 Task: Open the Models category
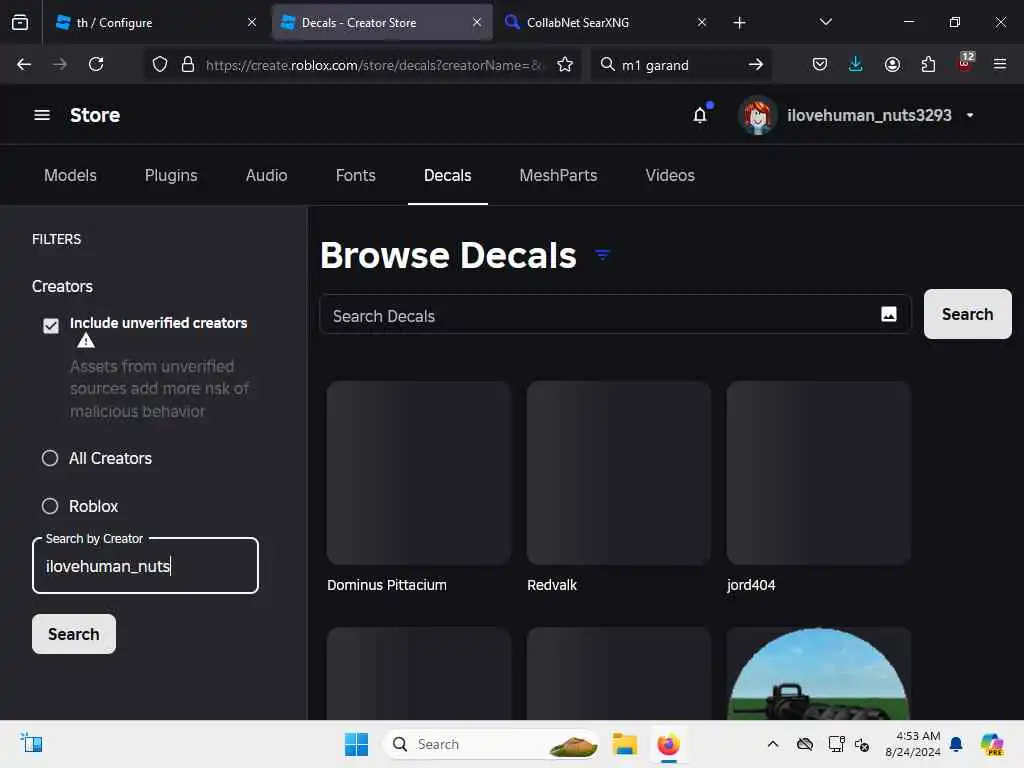pos(71,175)
